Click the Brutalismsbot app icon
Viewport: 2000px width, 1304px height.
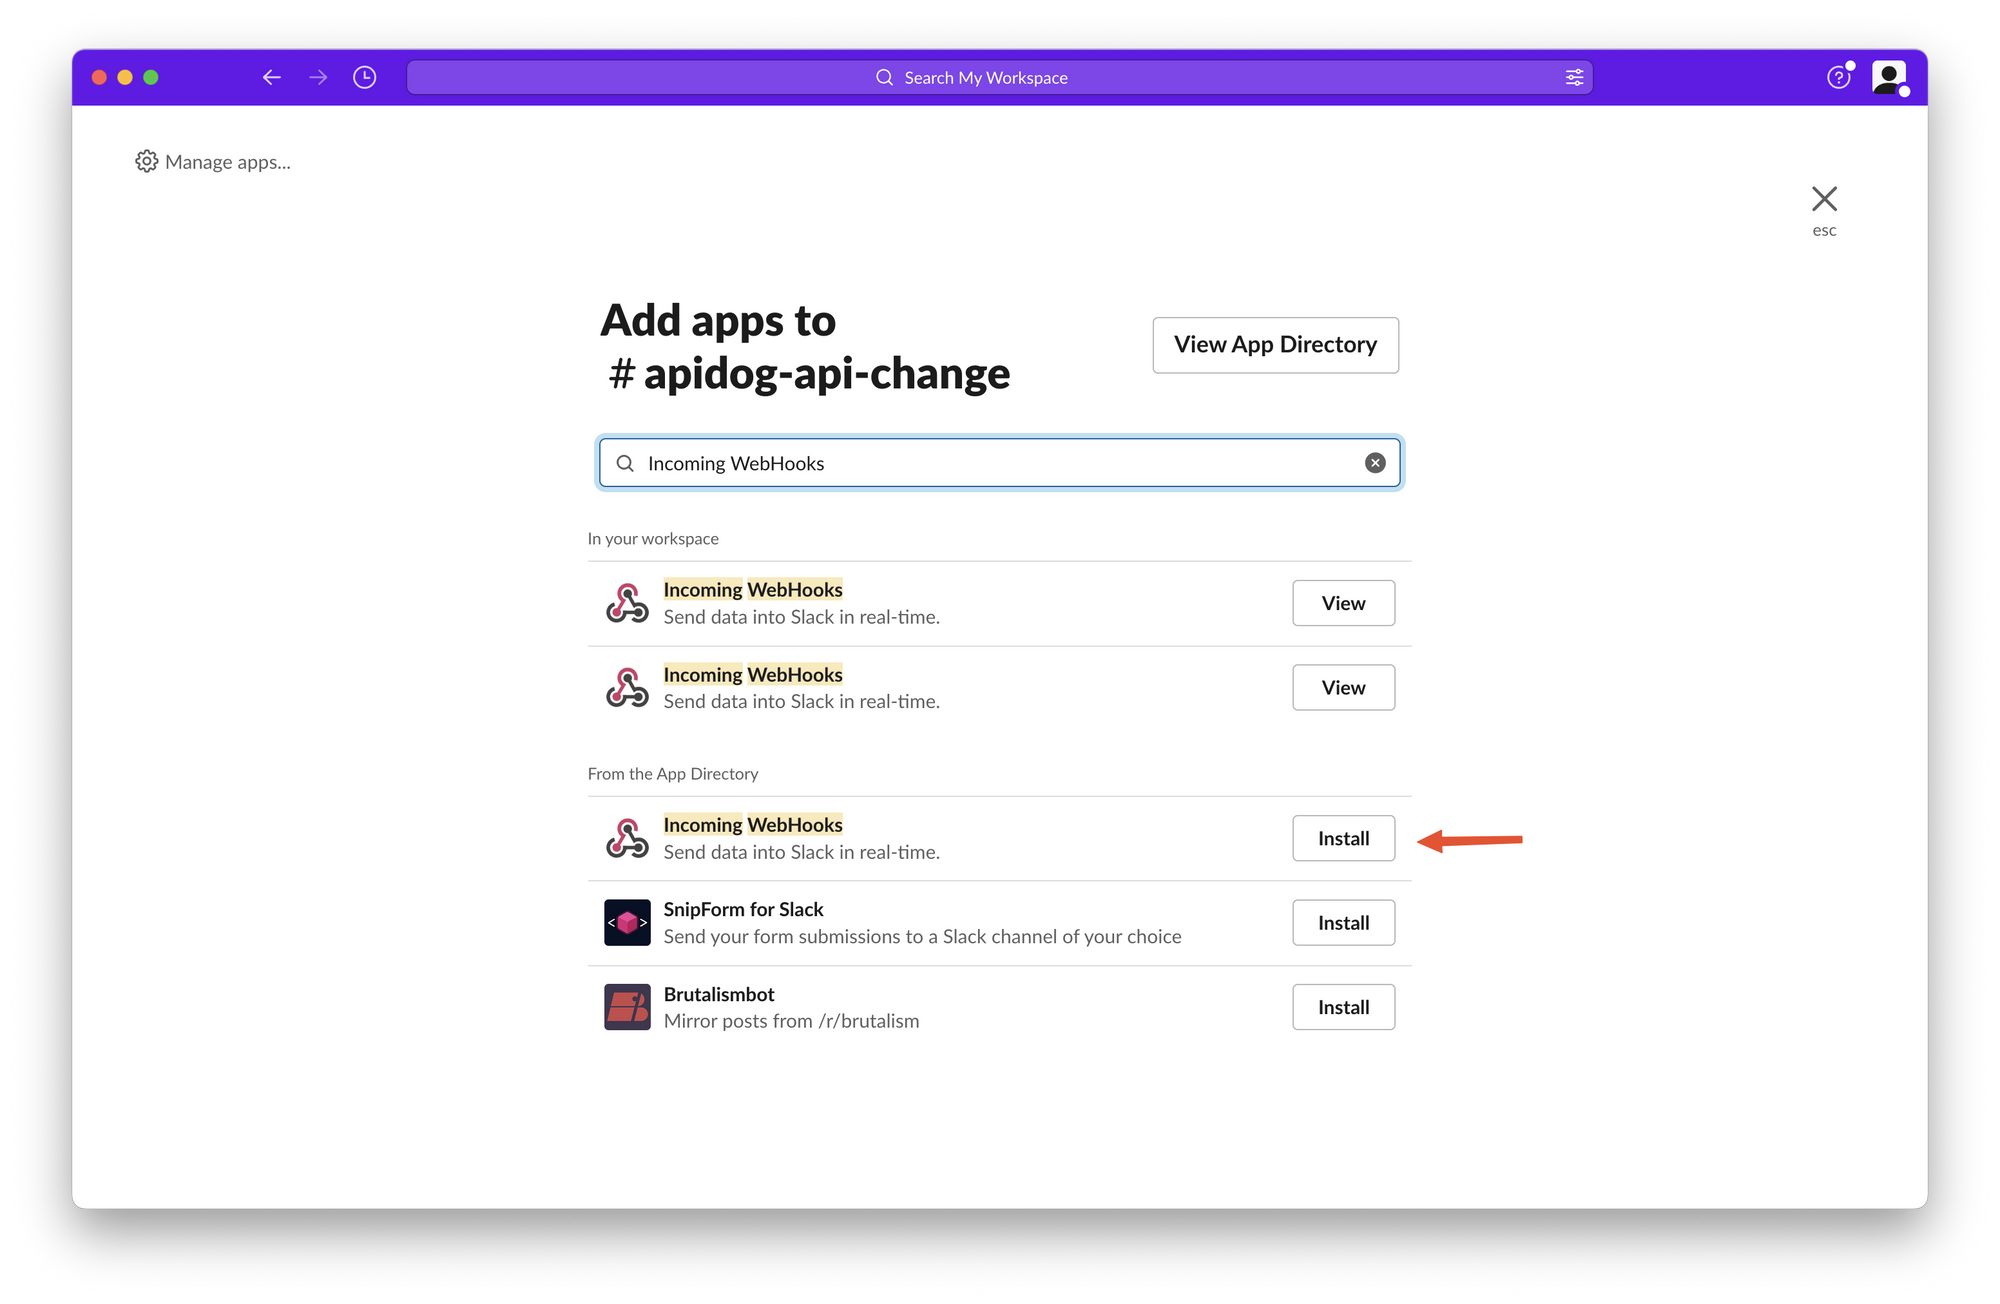[x=628, y=1007]
